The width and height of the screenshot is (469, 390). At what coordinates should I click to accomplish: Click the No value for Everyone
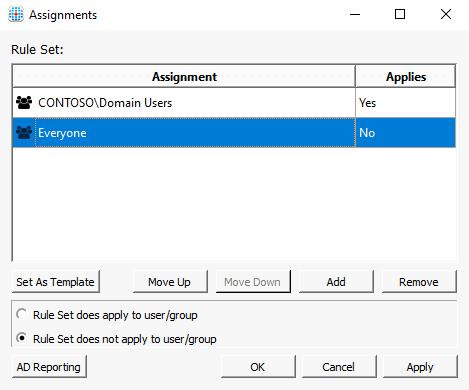coord(367,133)
